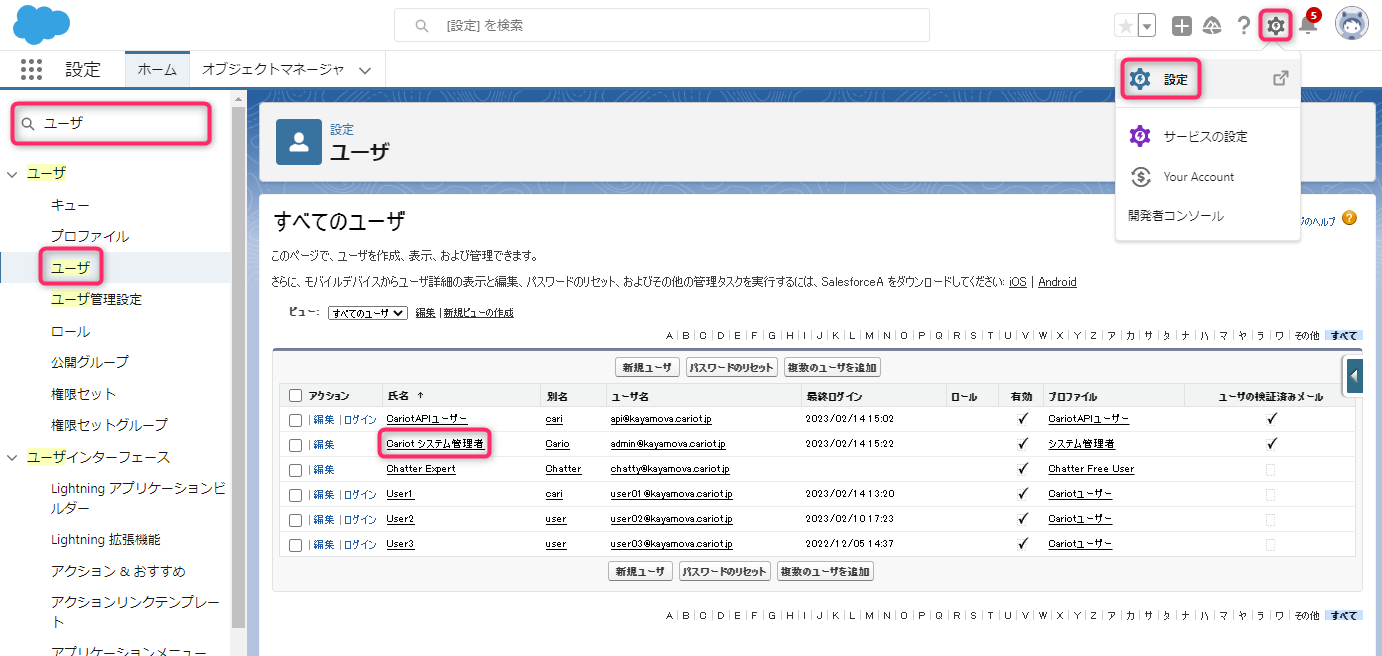Switch to the ホーム tab
Screen dimensions: 1382x656
(157, 69)
